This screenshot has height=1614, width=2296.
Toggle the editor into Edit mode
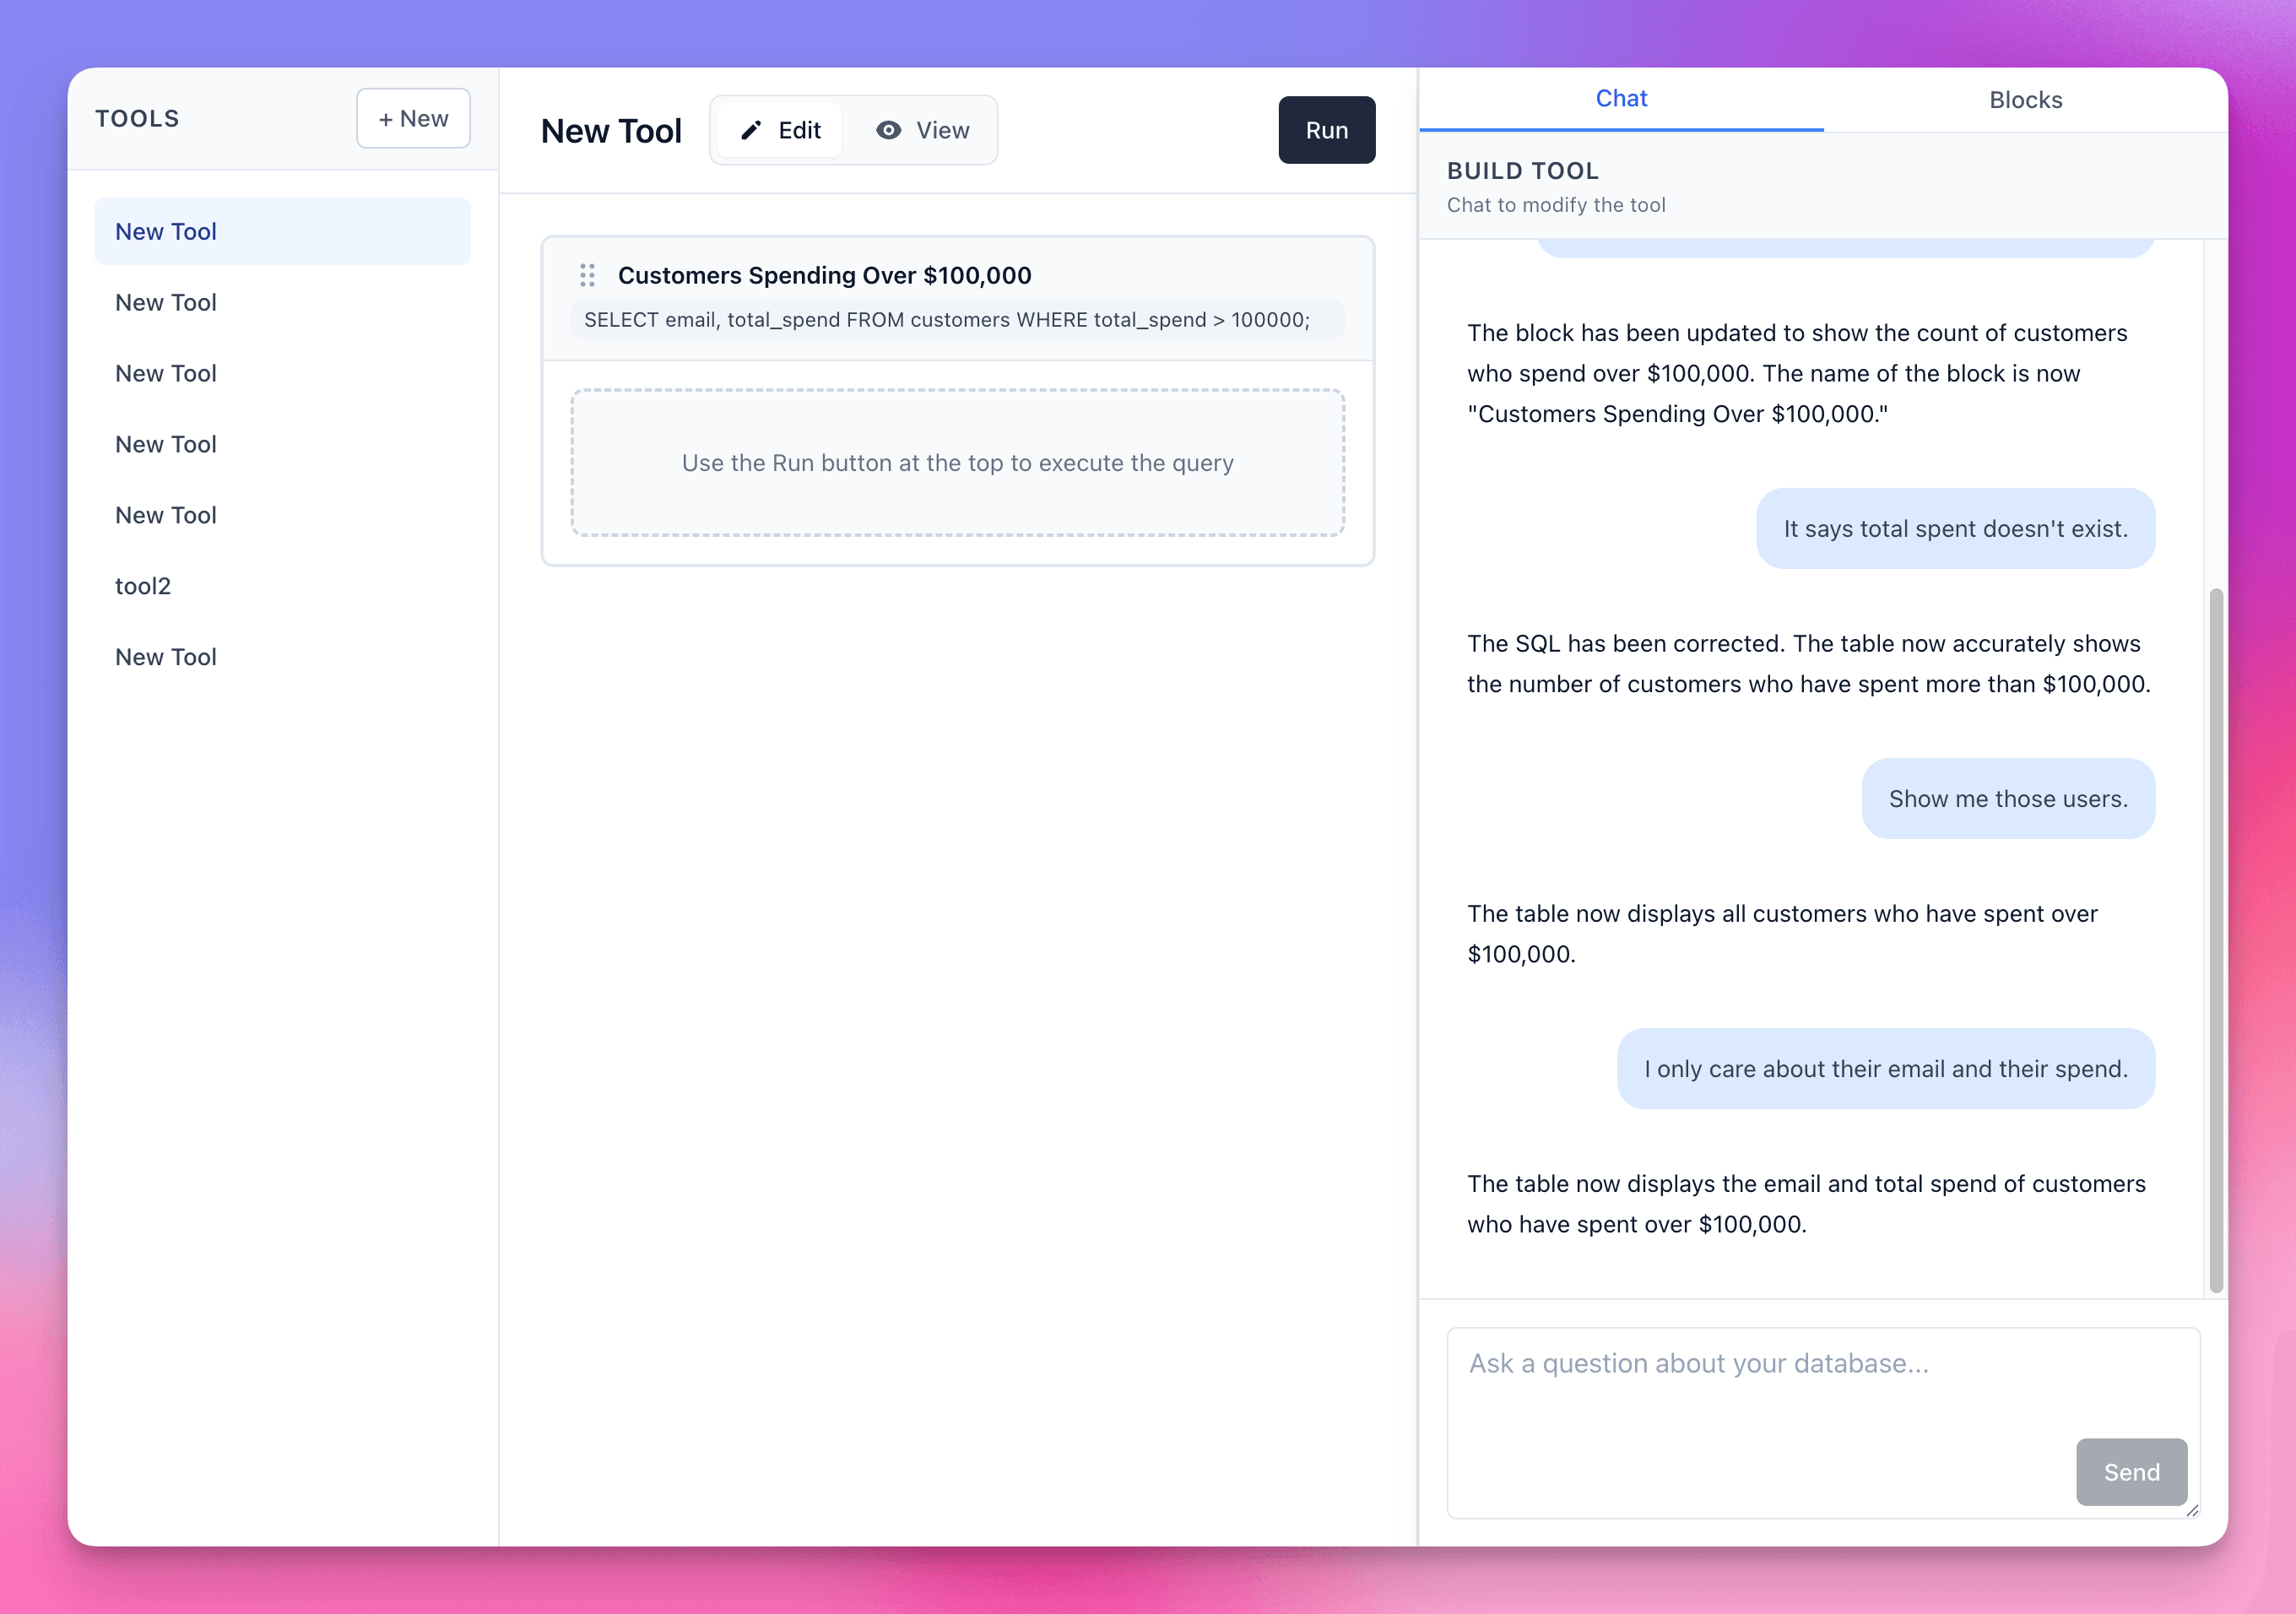(x=779, y=130)
